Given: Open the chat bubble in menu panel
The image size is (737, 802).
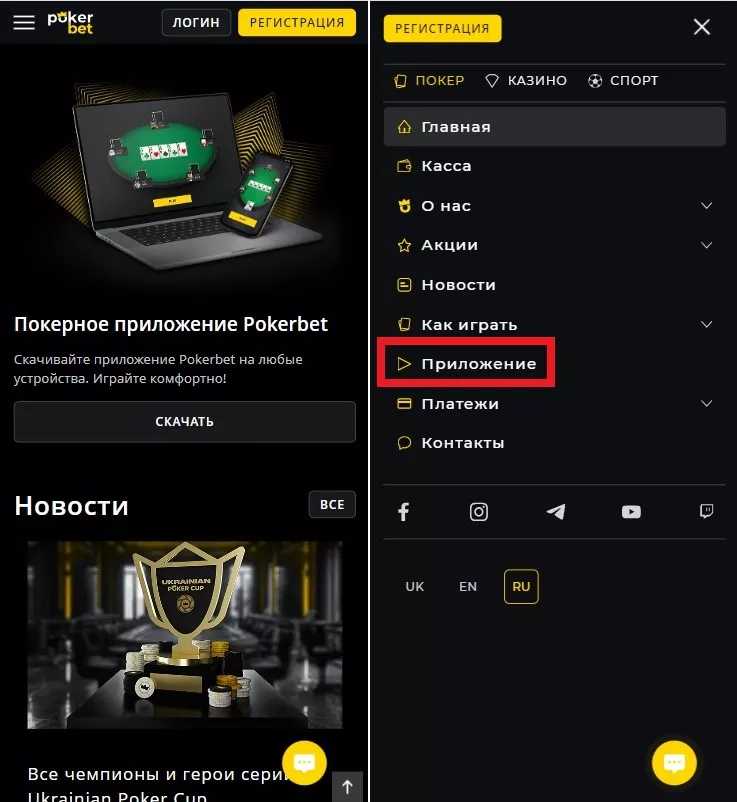Looking at the screenshot, I should pyautogui.click(x=674, y=763).
